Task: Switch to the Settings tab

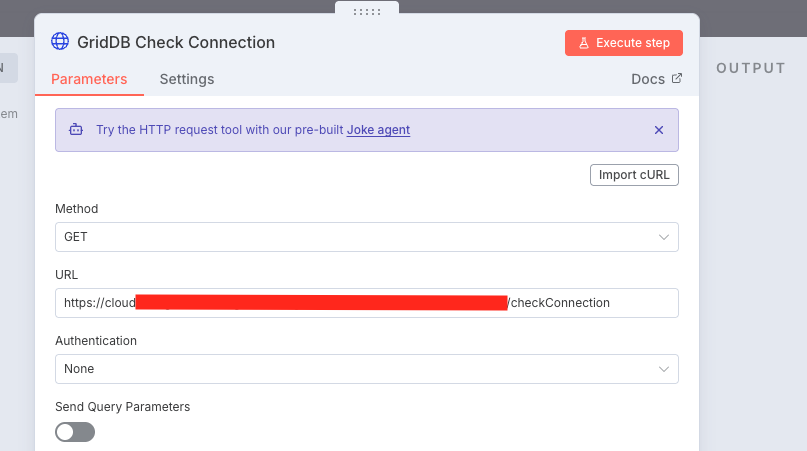Action: (187, 79)
